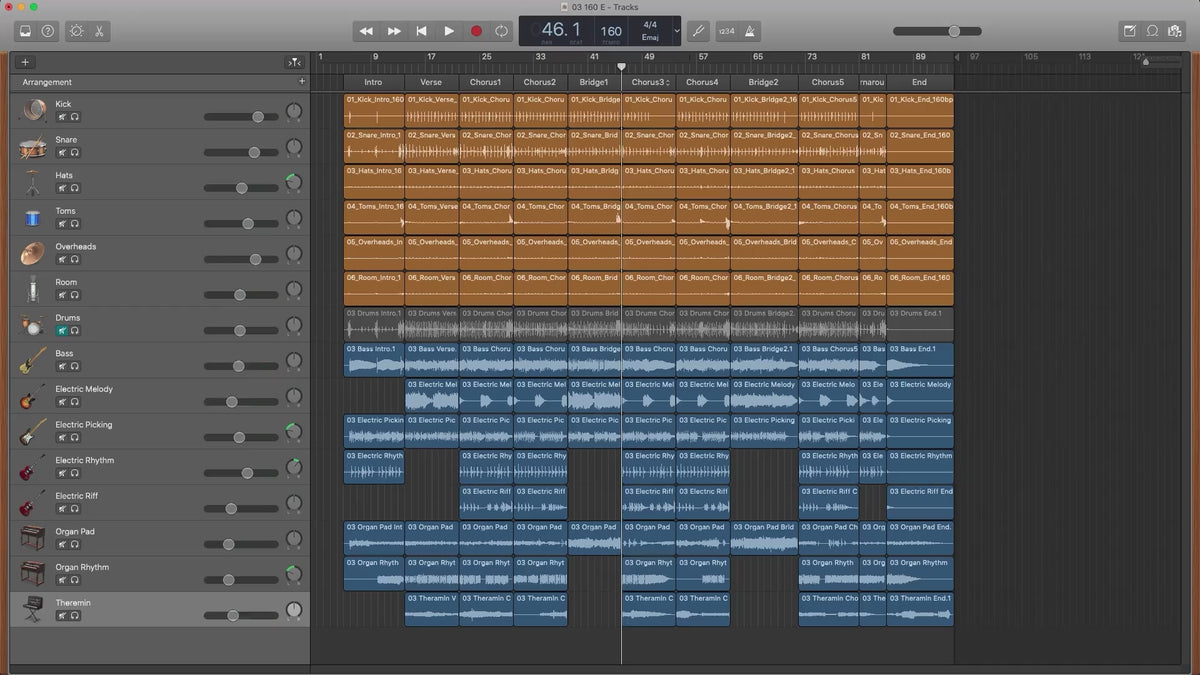Open the Editors with the scissors icon
The height and width of the screenshot is (675, 1200).
point(99,31)
